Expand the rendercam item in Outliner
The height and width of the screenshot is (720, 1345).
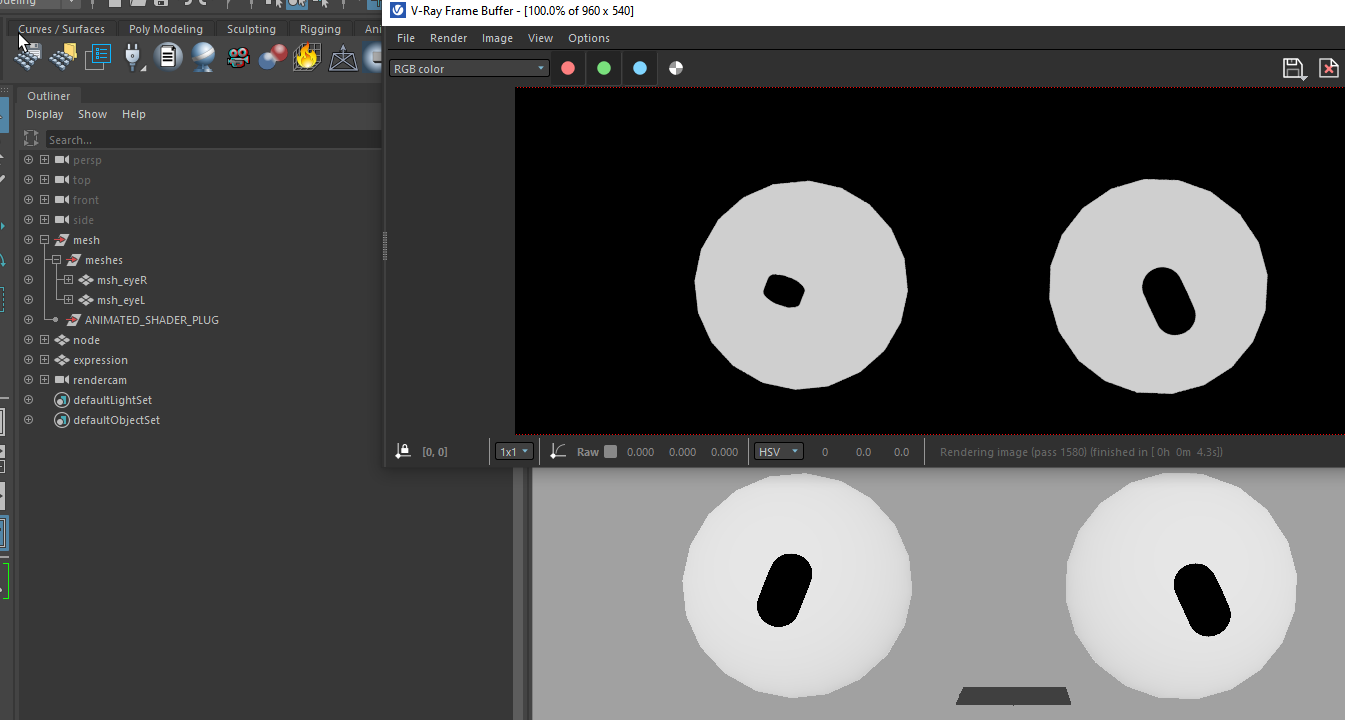(x=44, y=380)
